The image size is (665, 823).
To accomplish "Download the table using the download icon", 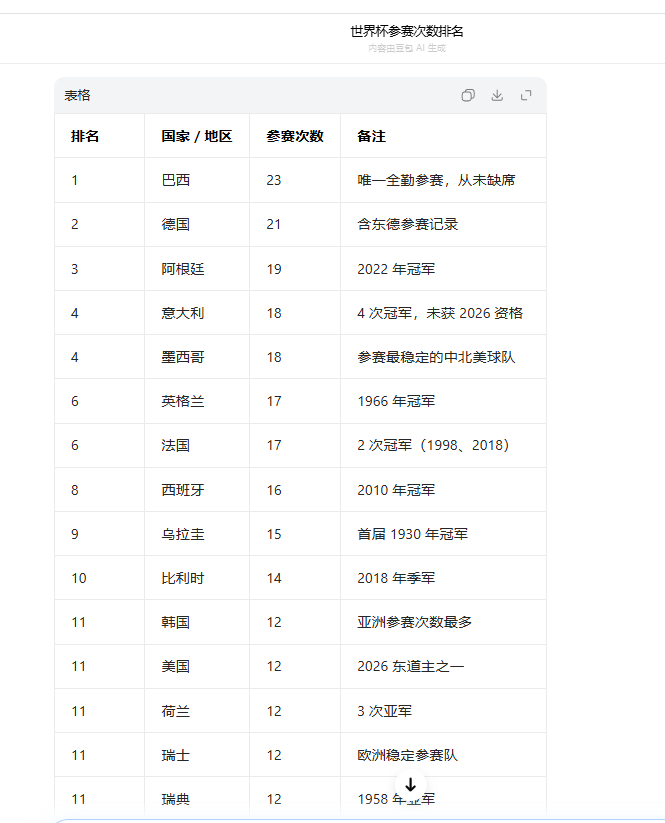I will coord(497,95).
